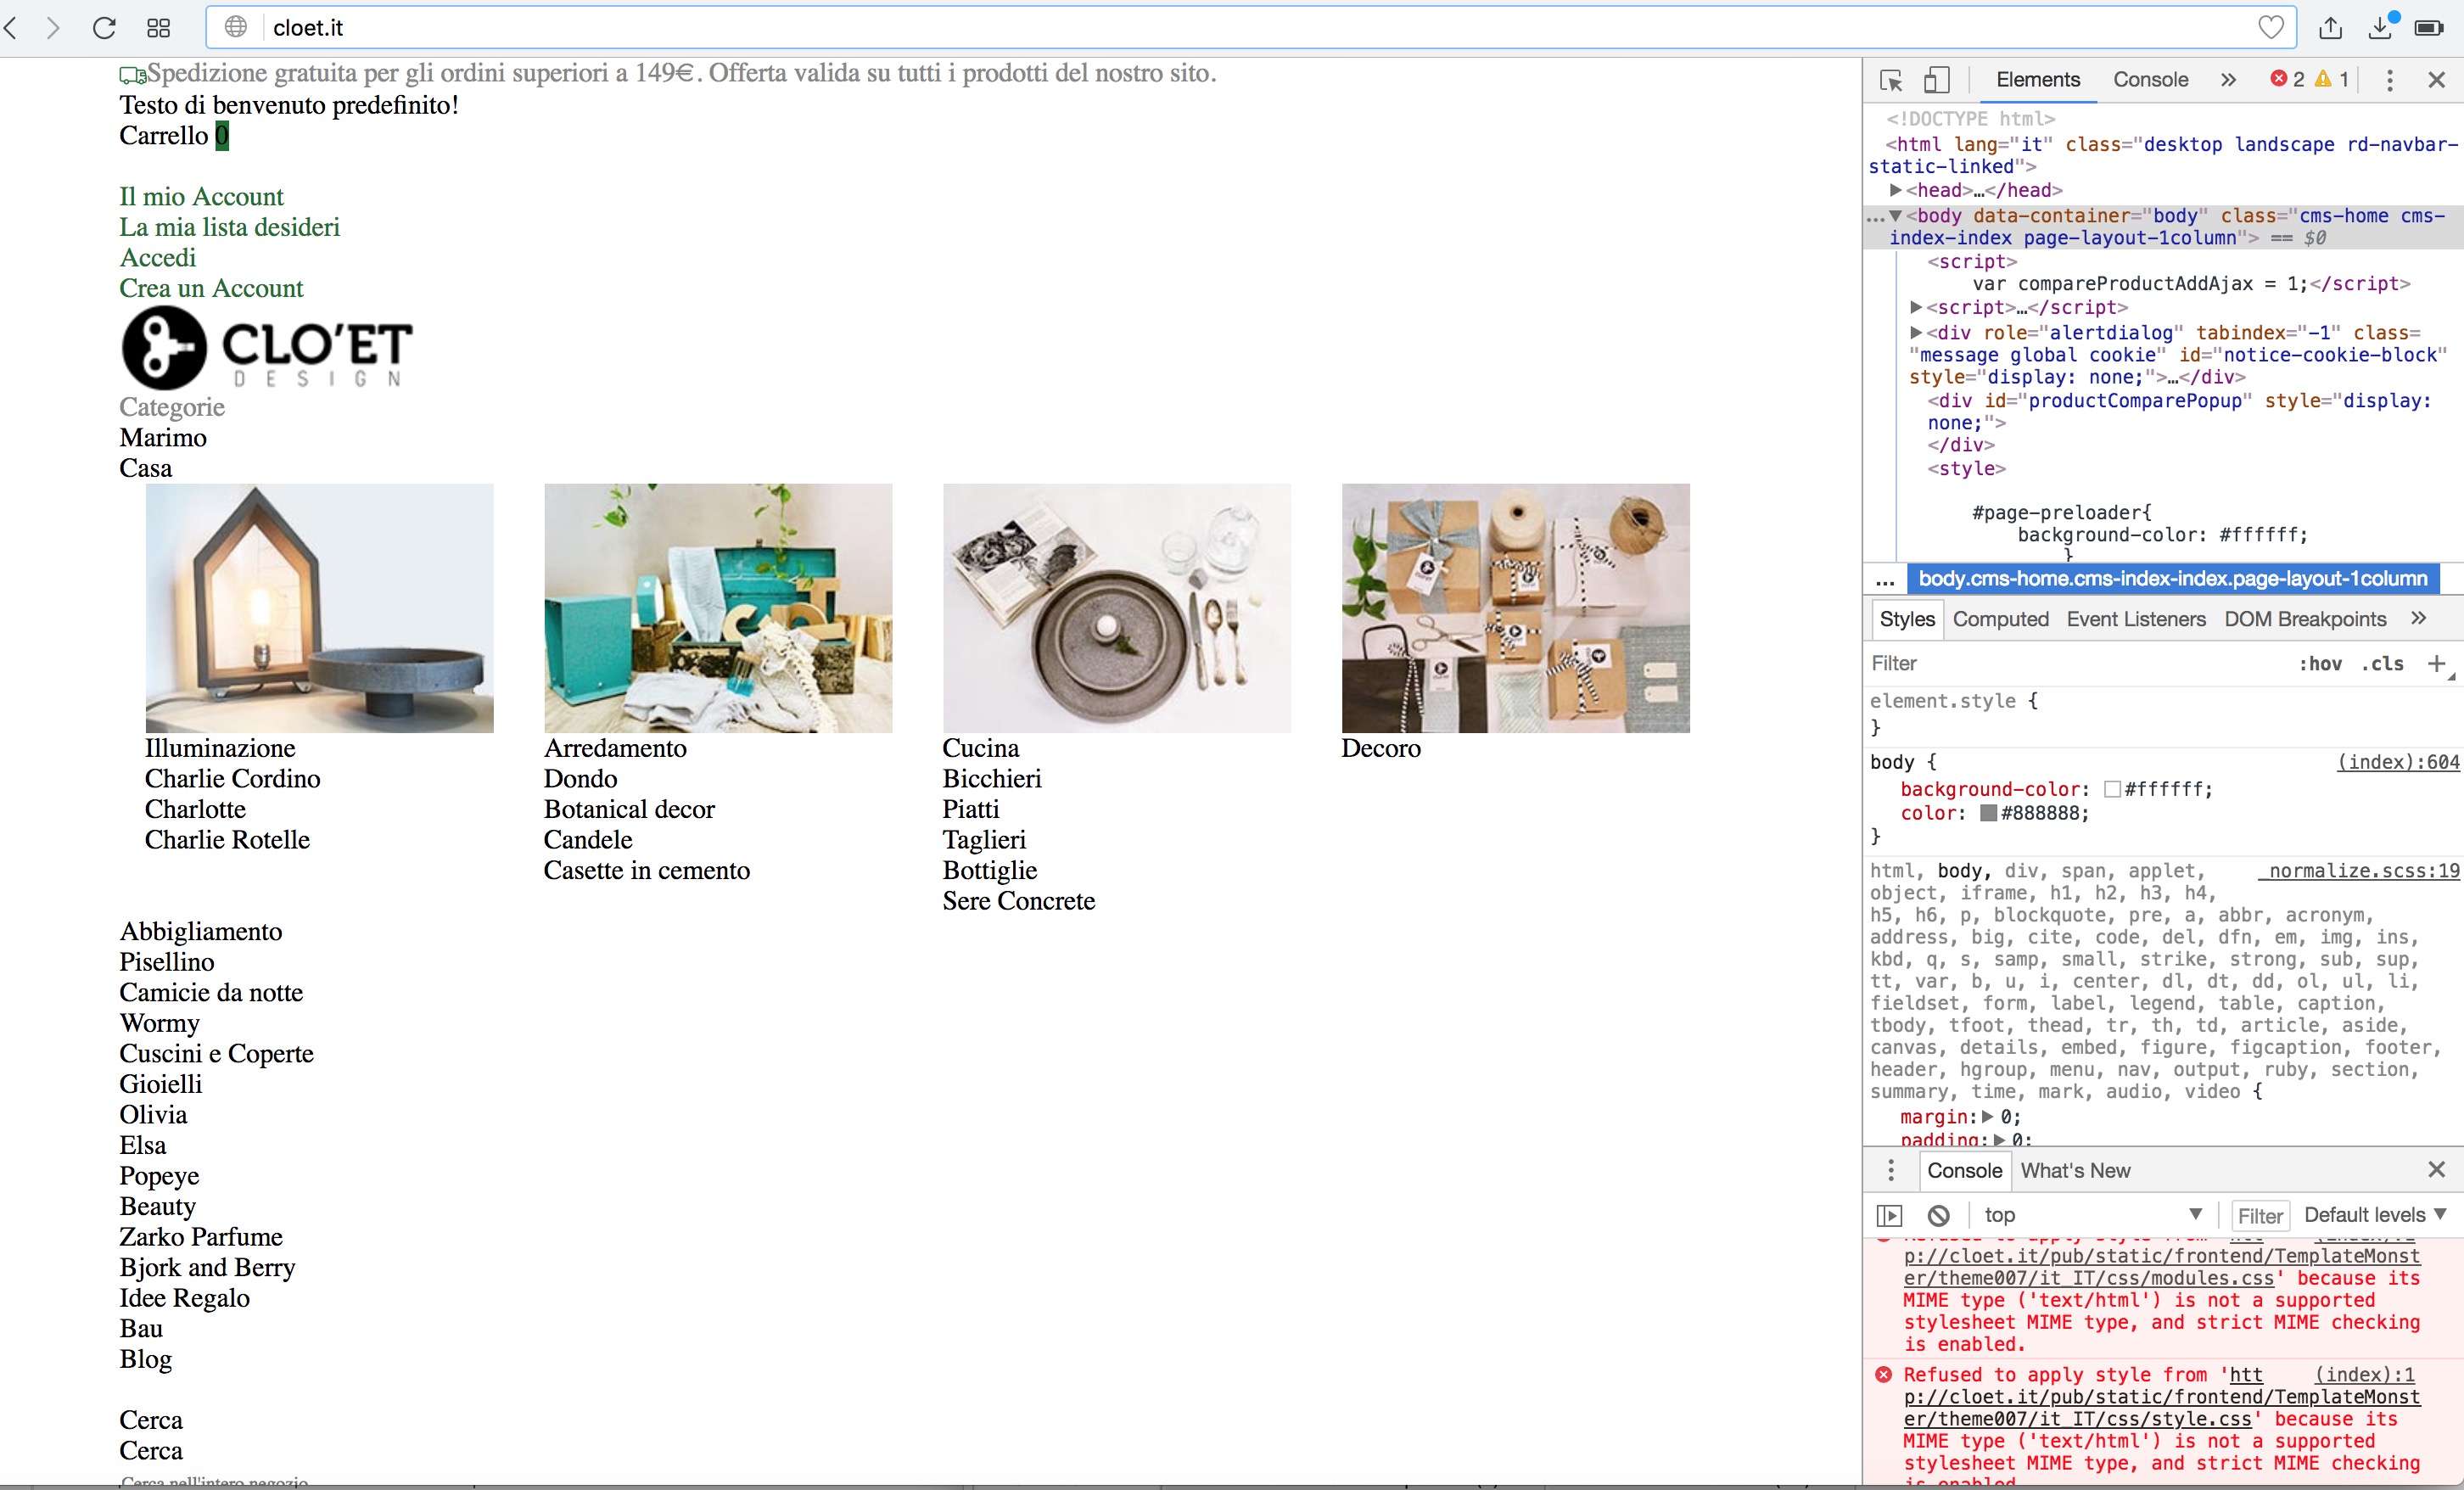Open the Computed styles tab
This screenshot has height=1490, width=2464.
pos(1999,619)
